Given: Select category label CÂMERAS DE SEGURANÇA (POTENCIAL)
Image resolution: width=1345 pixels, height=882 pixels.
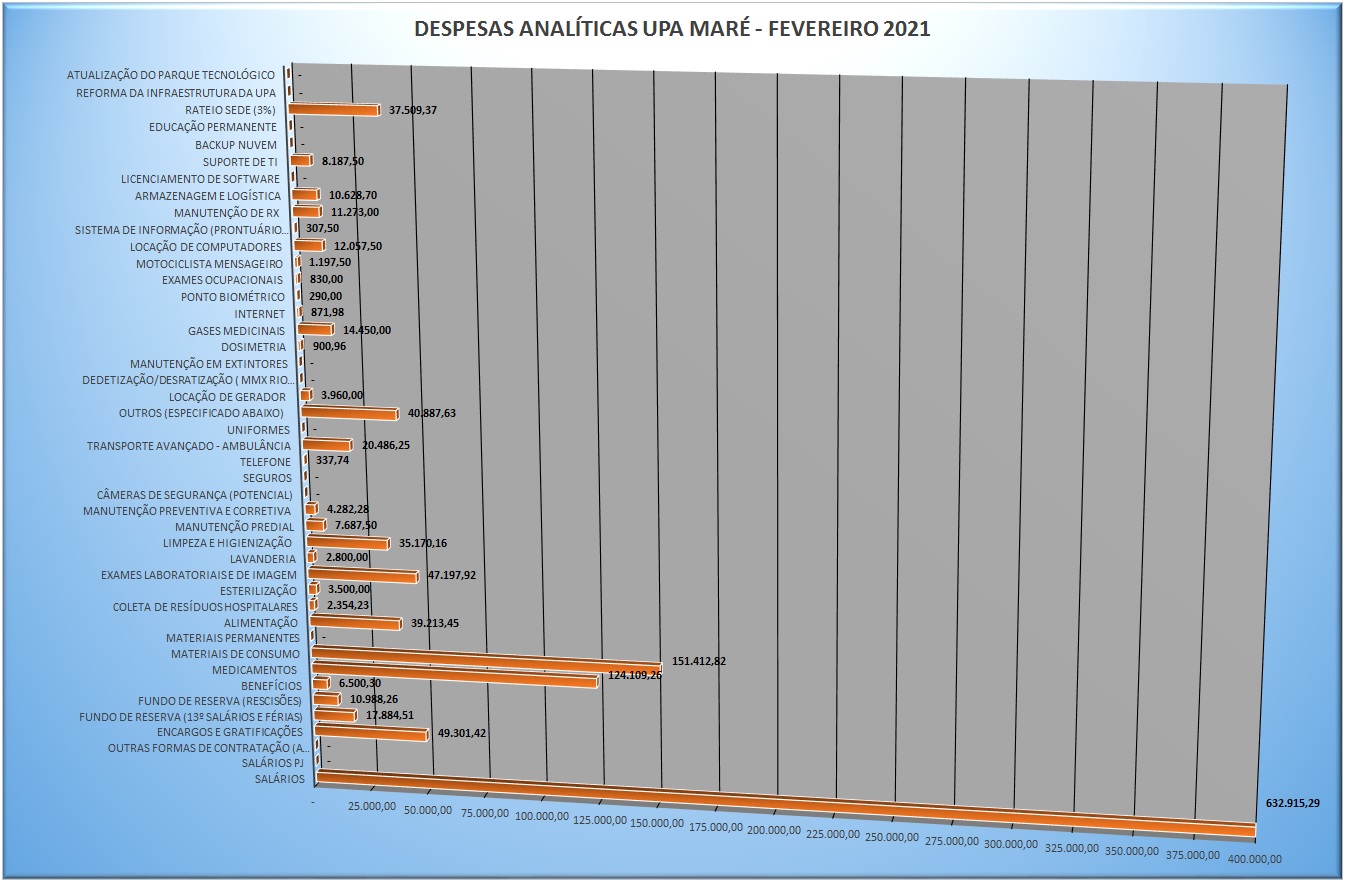Looking at the screenshot, I should 195,495.
